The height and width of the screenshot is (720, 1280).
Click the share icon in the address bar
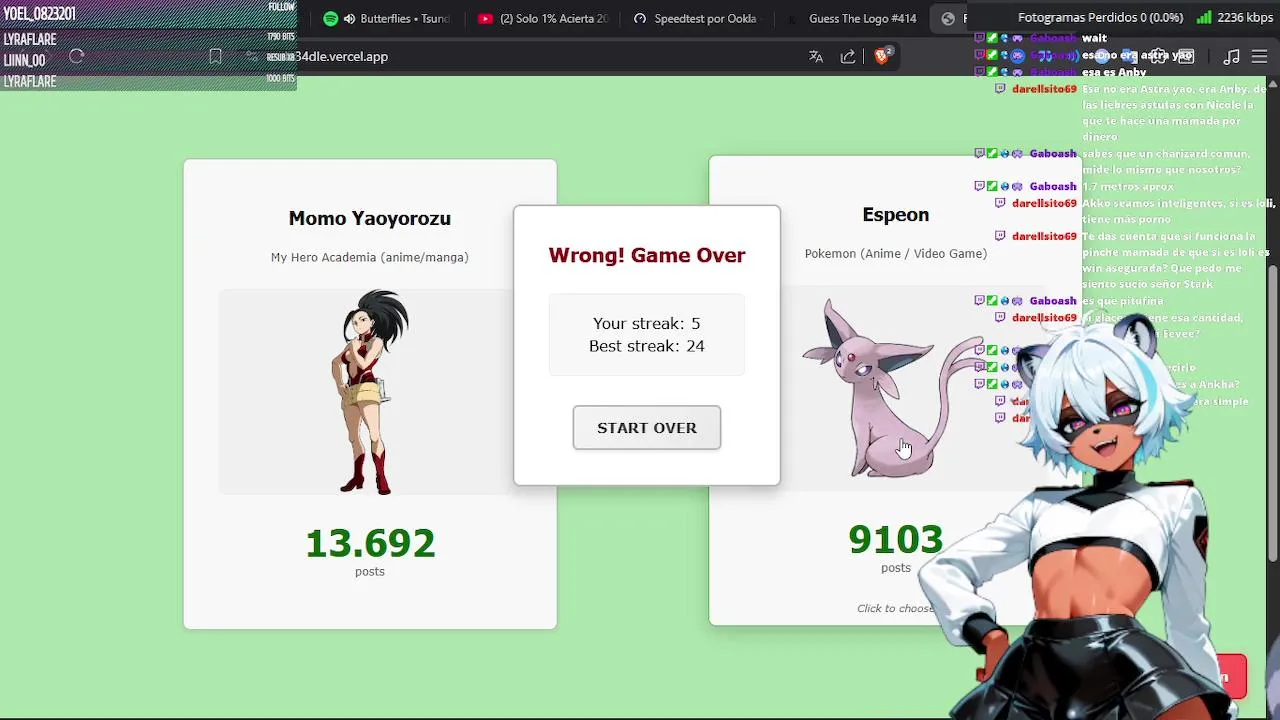click(848, 57)
